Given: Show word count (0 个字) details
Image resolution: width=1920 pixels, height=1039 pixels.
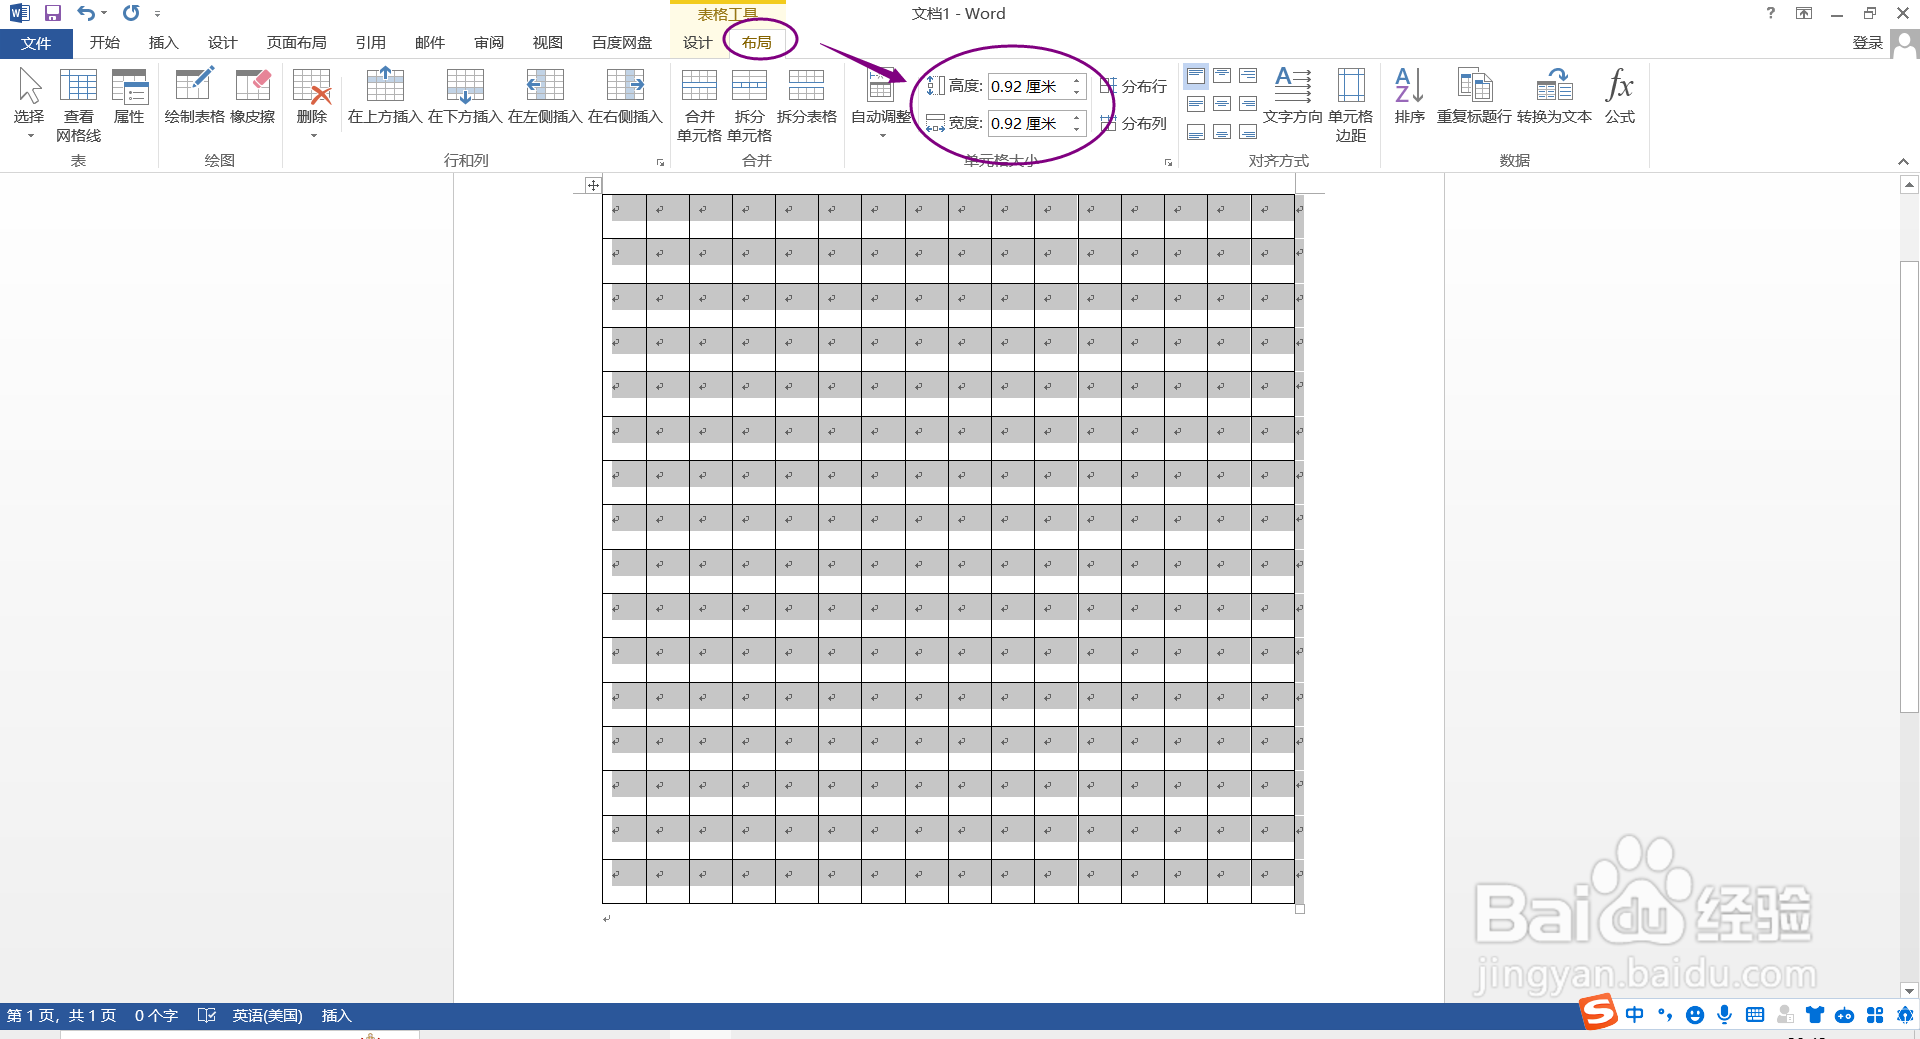Looking at the screenshot, I should click(156, 1016).
